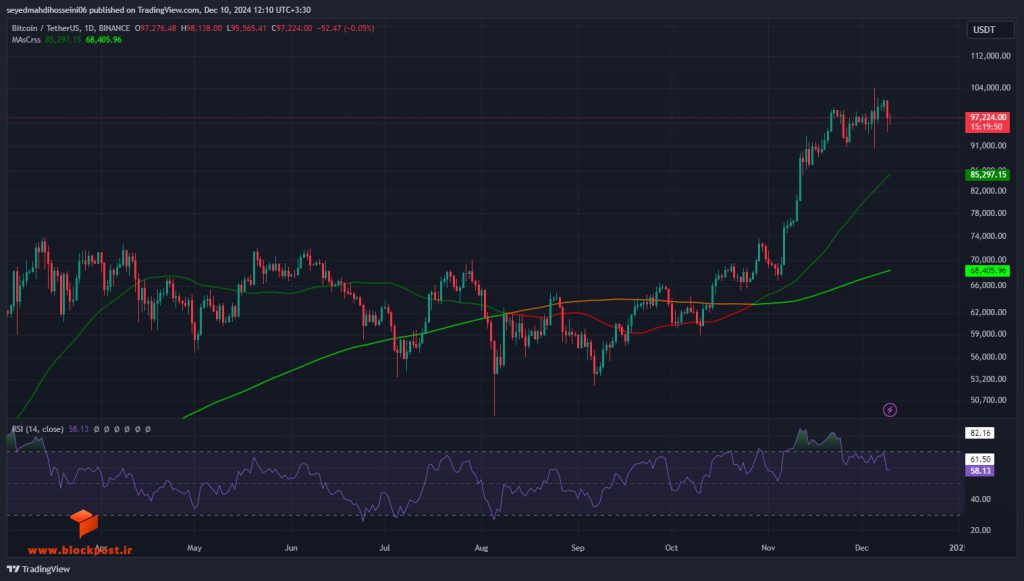Click the published-on TradingView.com header text

tap(159, 10)
